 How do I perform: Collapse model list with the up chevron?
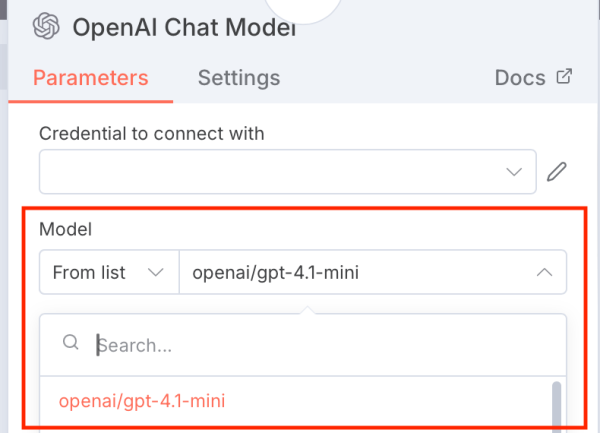pos(545,272)
